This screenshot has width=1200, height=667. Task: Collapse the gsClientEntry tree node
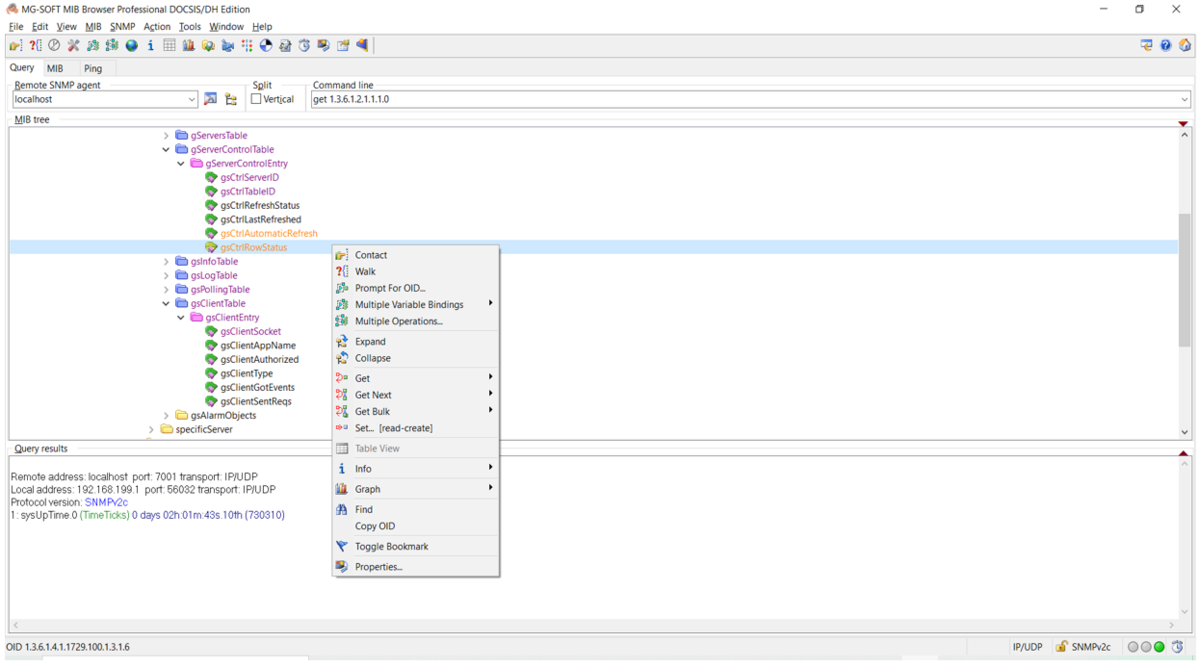[181, 317]
